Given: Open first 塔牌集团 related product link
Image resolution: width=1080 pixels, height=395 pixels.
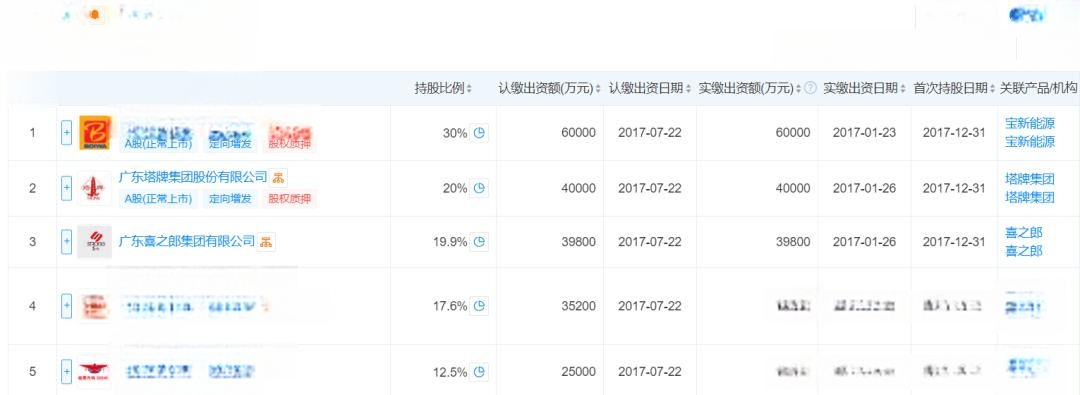Looking at the screenshot, I should [1030, 179].
